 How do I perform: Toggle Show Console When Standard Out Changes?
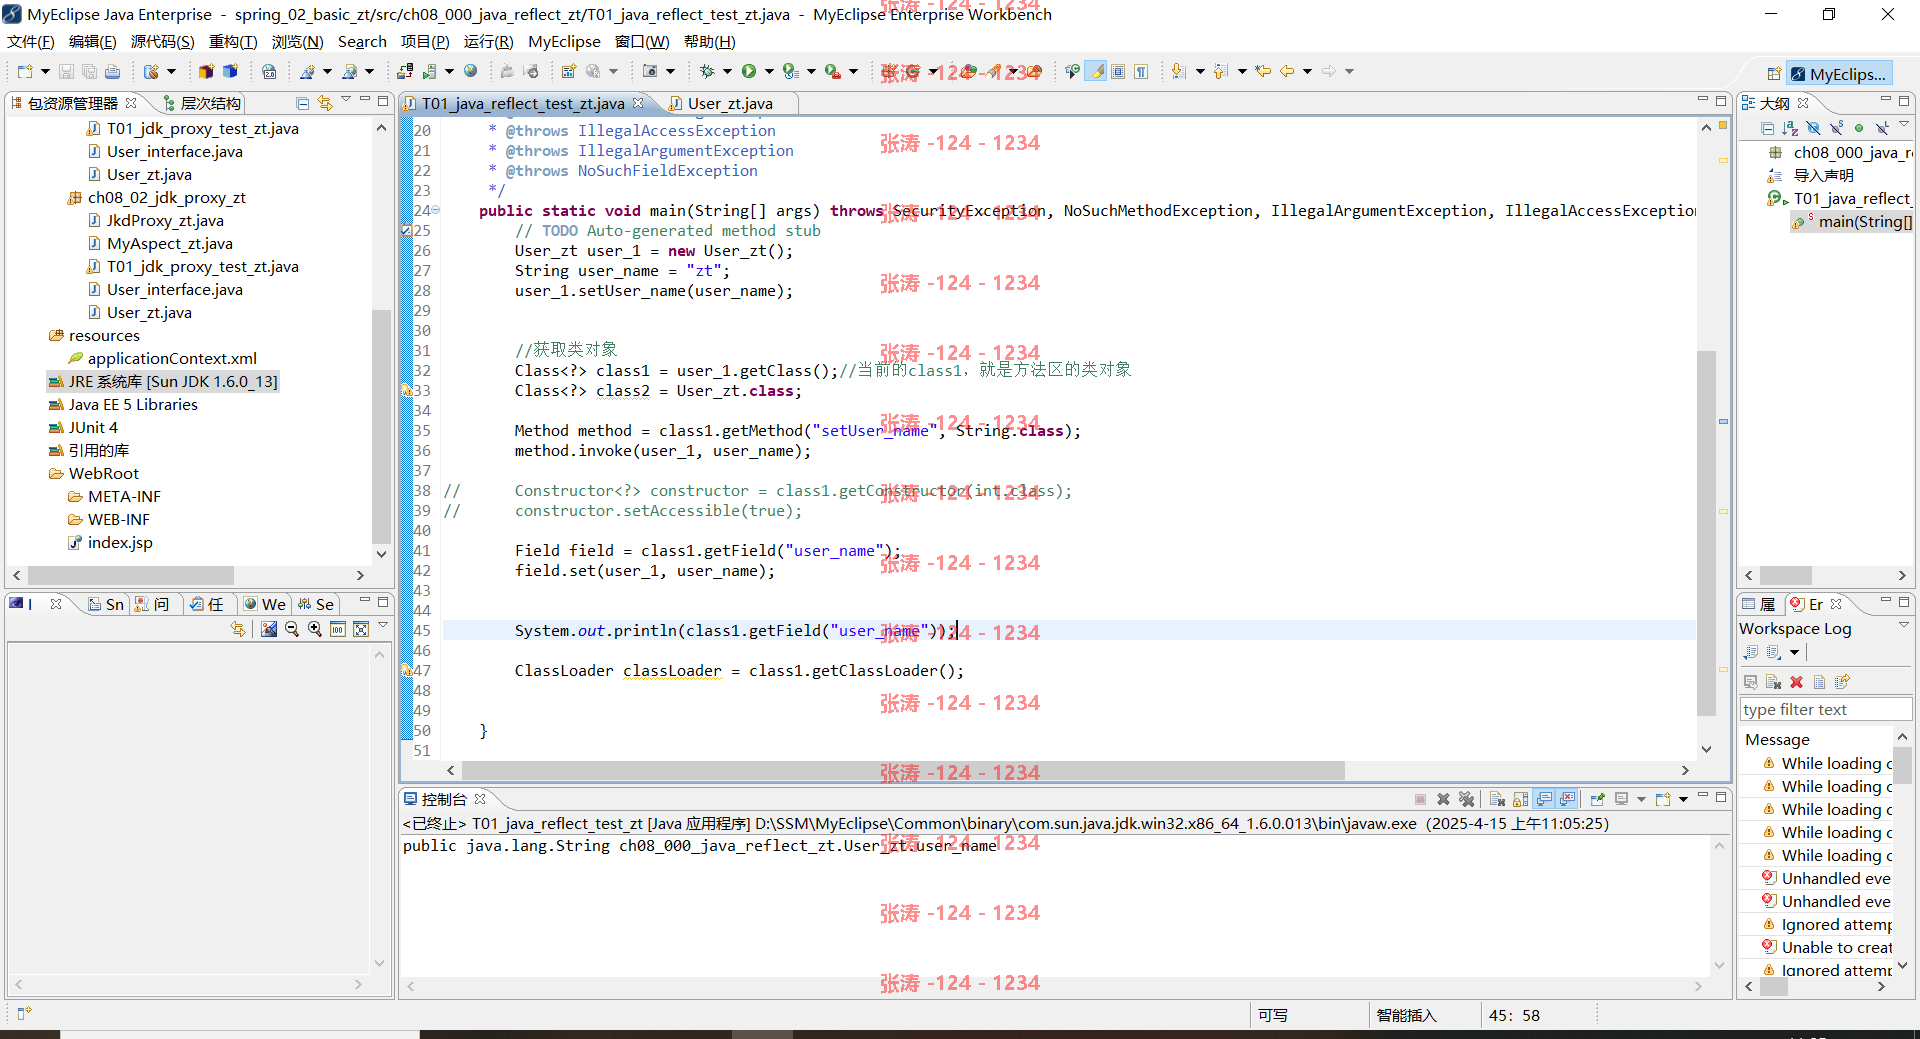[x=1544, y=799]
